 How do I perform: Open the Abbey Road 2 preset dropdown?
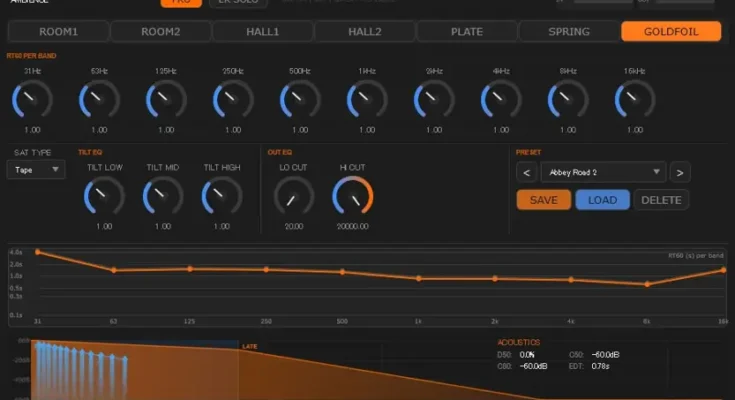603,172
